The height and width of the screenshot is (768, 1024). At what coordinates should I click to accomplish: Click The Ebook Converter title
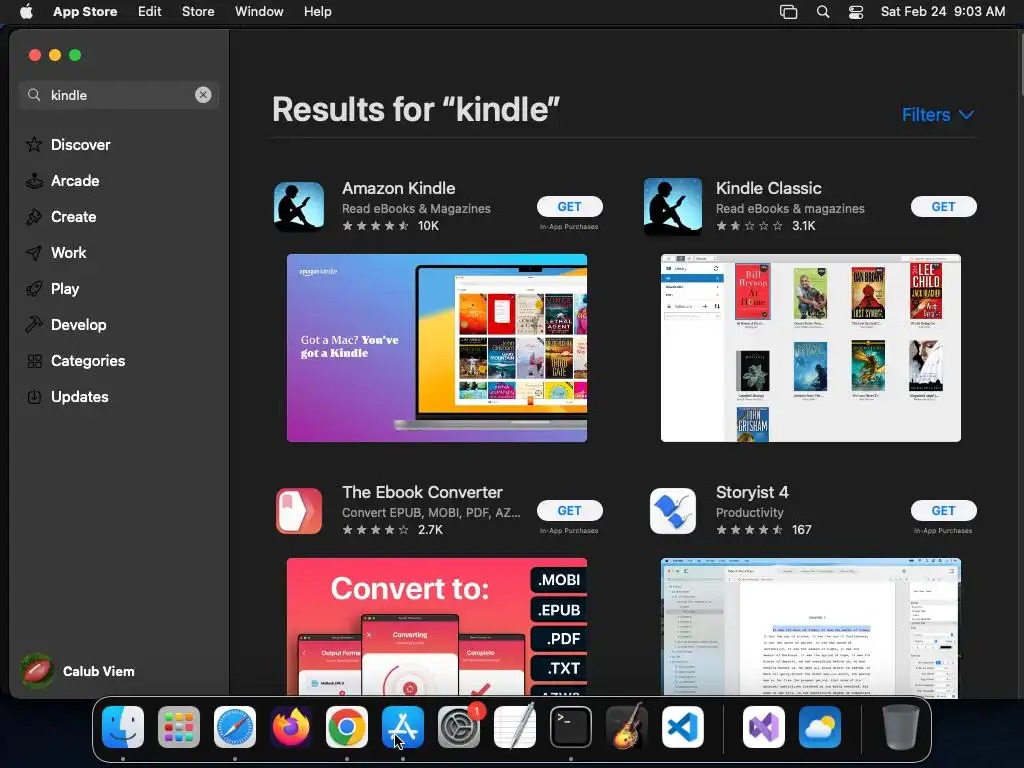tap(422, 492)
